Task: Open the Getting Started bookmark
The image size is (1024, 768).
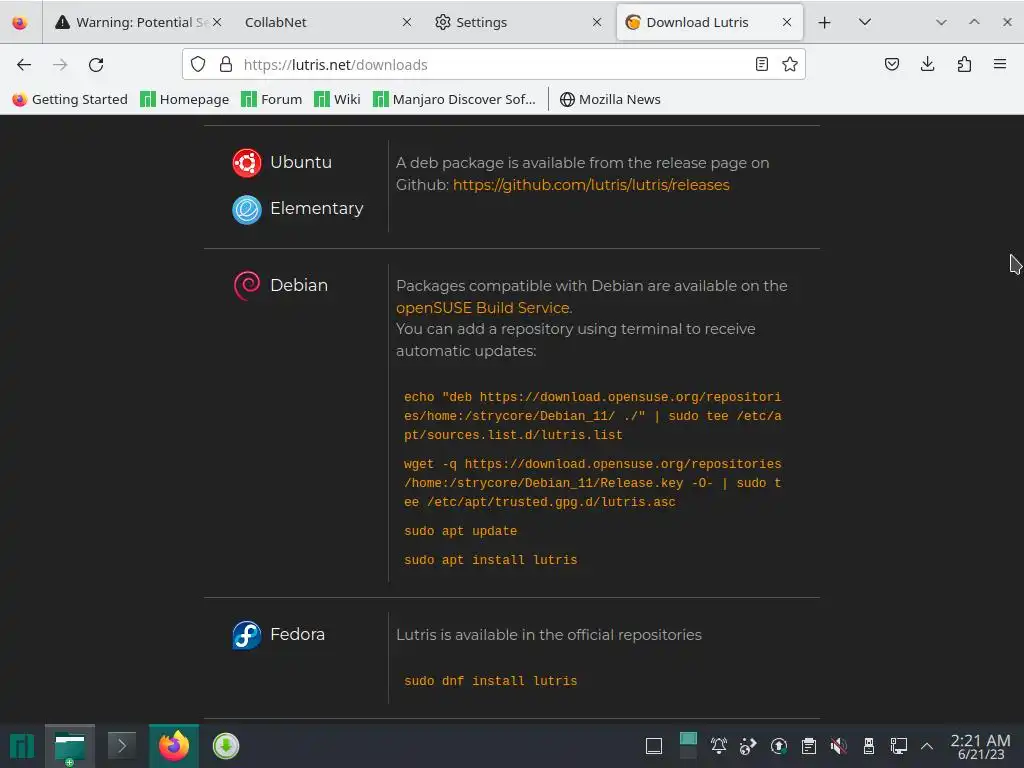Action: (70, 99)
